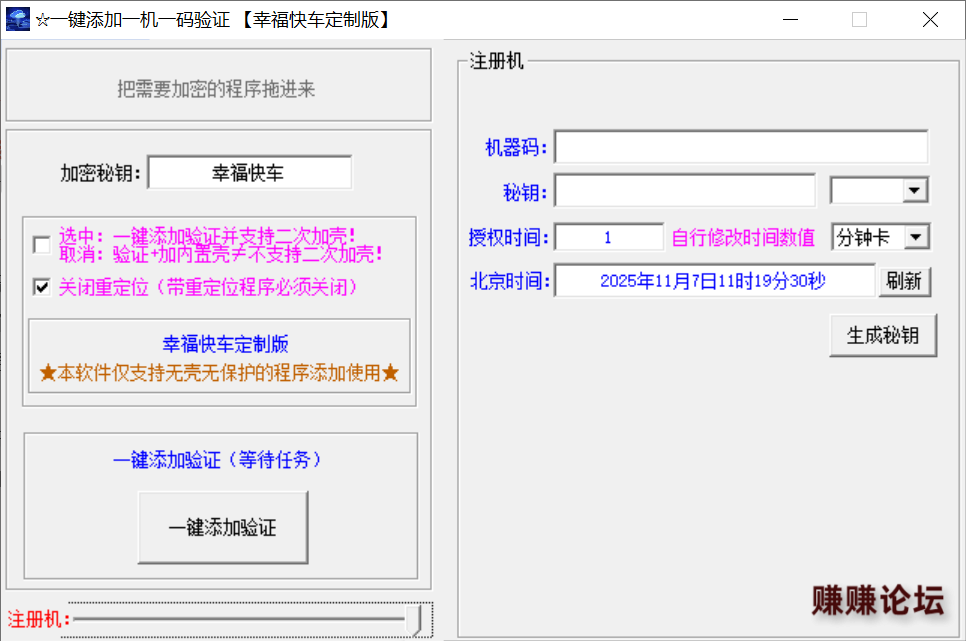Click the 赚赚论坛 watermark logo
This screenshot has height=641, width=966.
(877, 600)
